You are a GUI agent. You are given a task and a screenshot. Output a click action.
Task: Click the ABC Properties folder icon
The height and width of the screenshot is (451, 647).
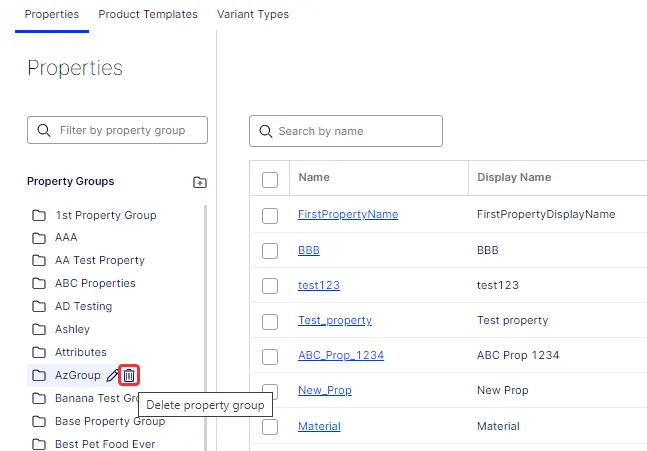click(39, 283)
